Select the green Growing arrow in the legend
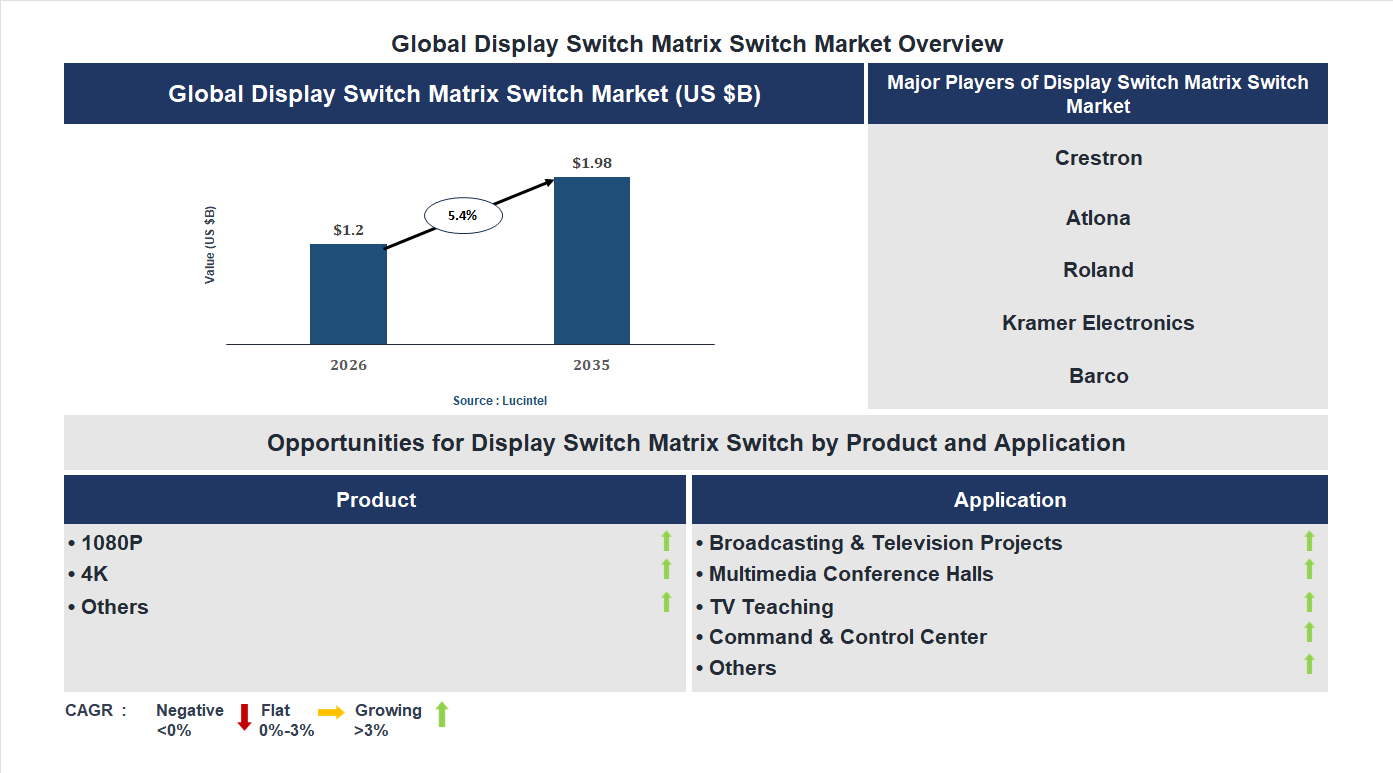The height and width of the screenshot is (773, 1393). coord(440,716)
